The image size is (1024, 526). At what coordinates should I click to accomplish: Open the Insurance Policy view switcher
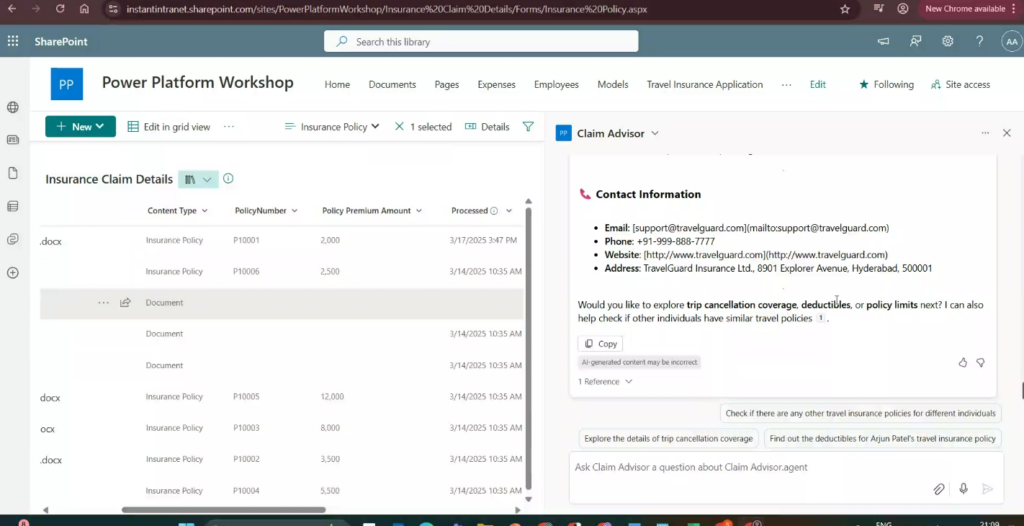click(x=332, y=127)
